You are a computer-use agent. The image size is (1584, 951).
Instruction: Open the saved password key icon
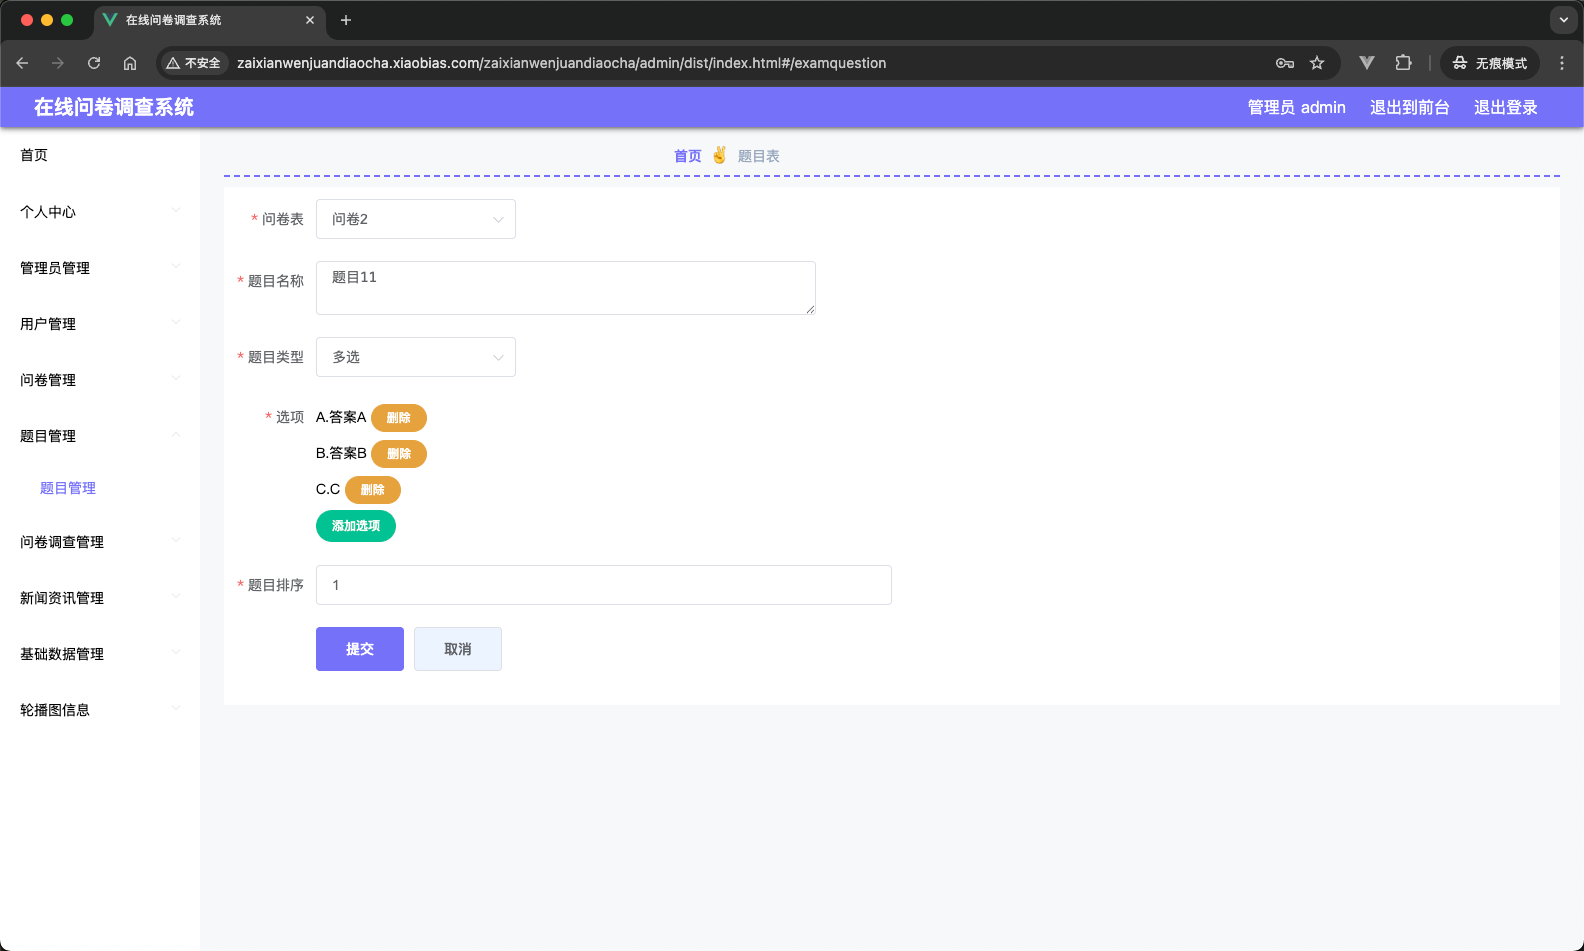tap(1285, 63)
